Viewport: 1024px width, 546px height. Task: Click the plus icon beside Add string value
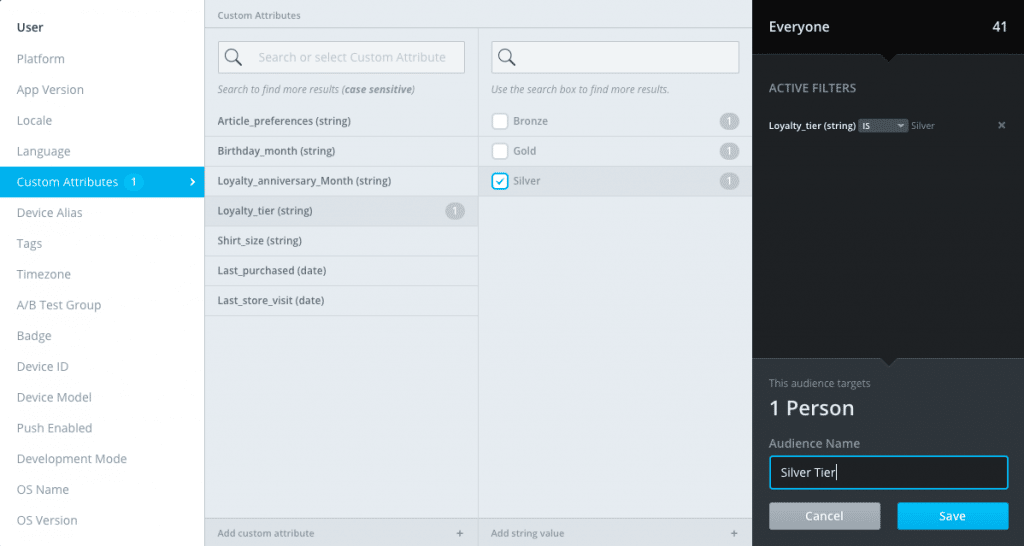734,533
